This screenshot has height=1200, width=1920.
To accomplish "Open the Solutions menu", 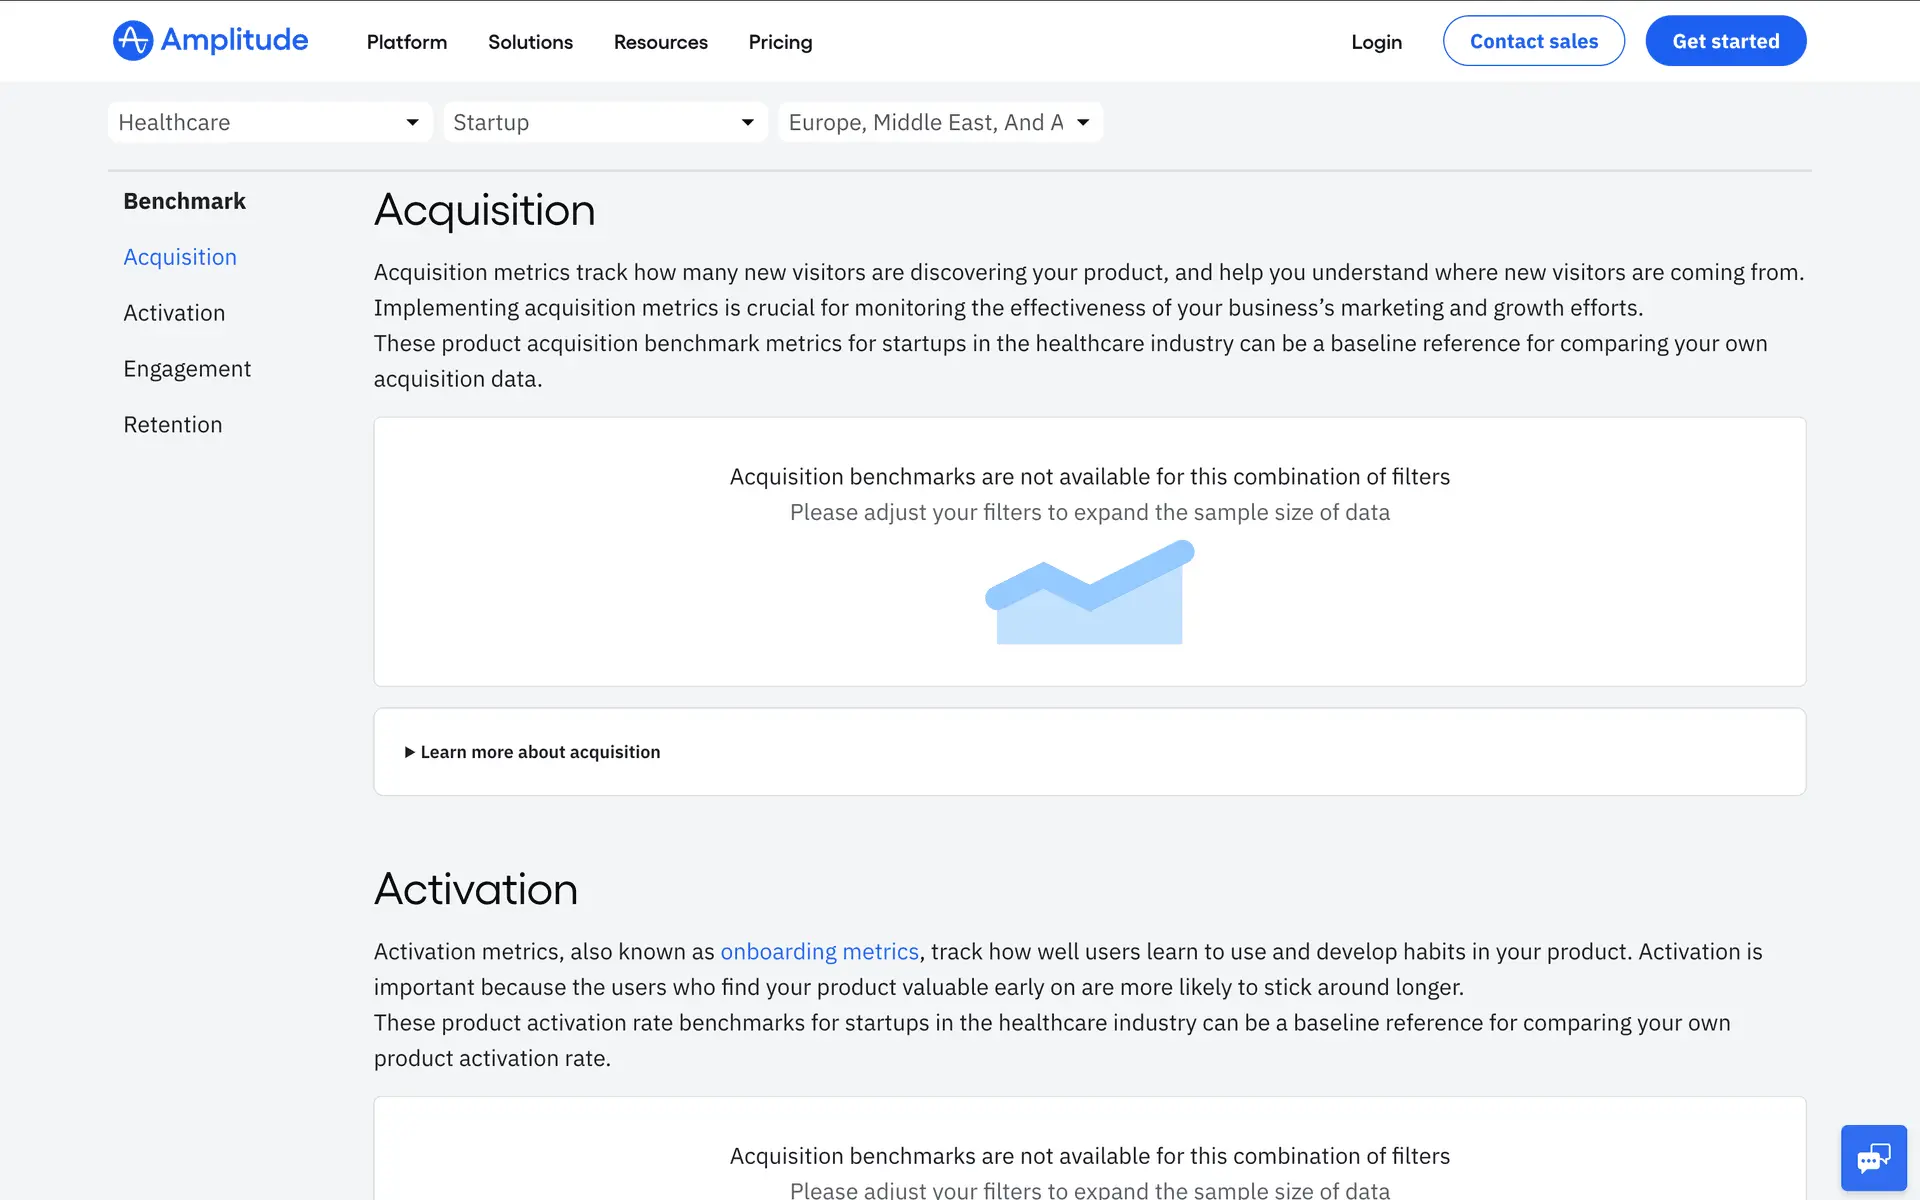I will 530,42.
